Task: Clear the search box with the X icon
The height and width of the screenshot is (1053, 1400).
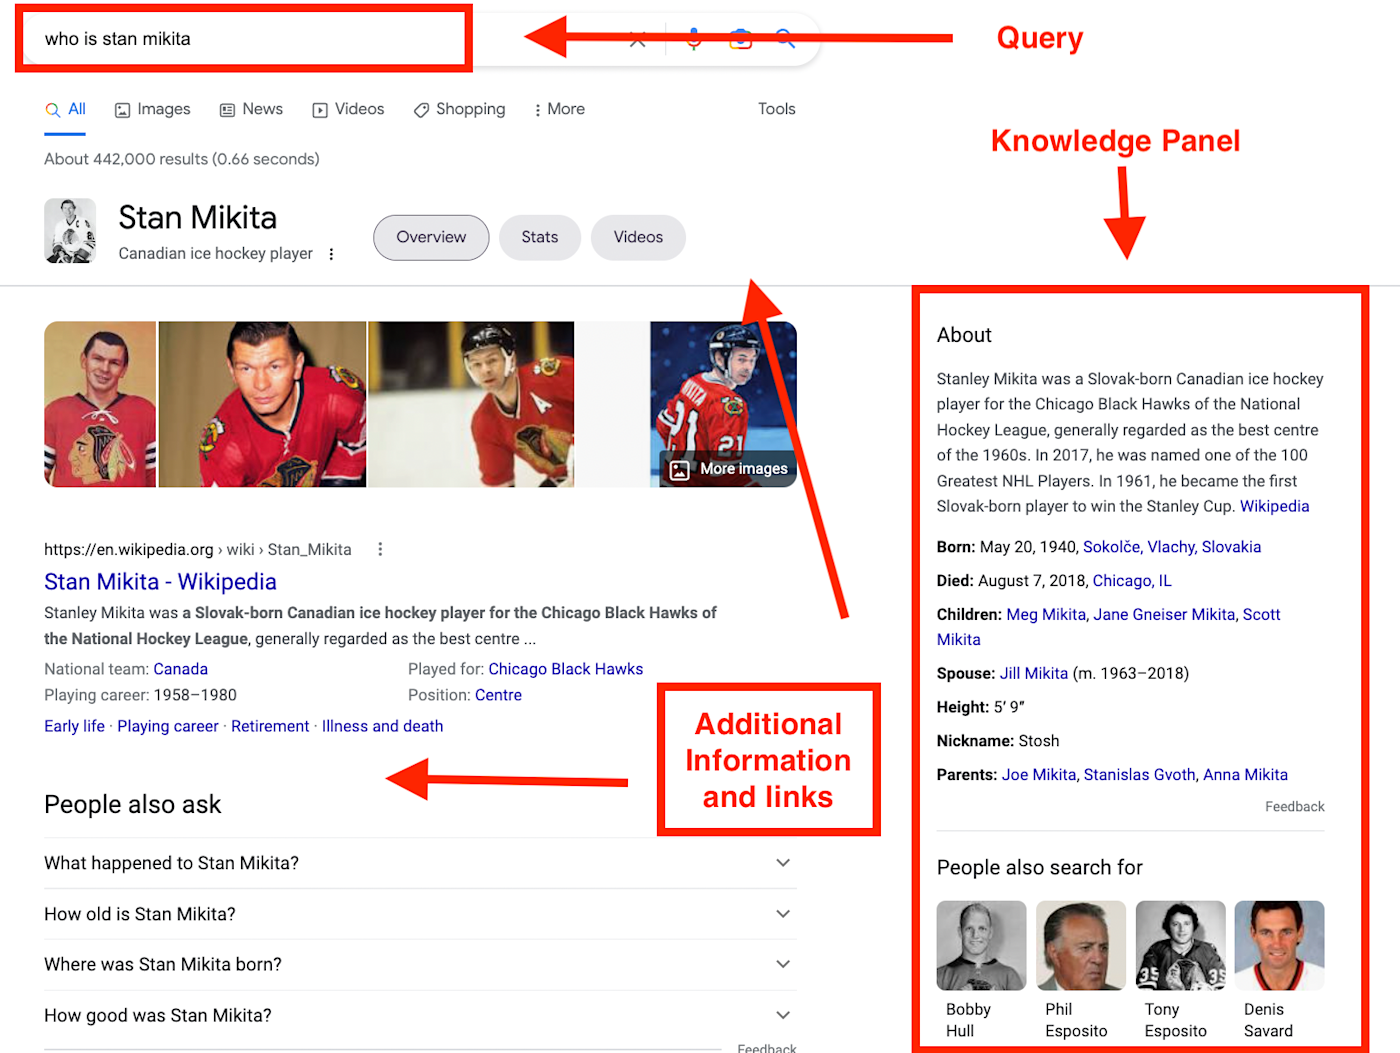Action: click(x=637, y=39)
